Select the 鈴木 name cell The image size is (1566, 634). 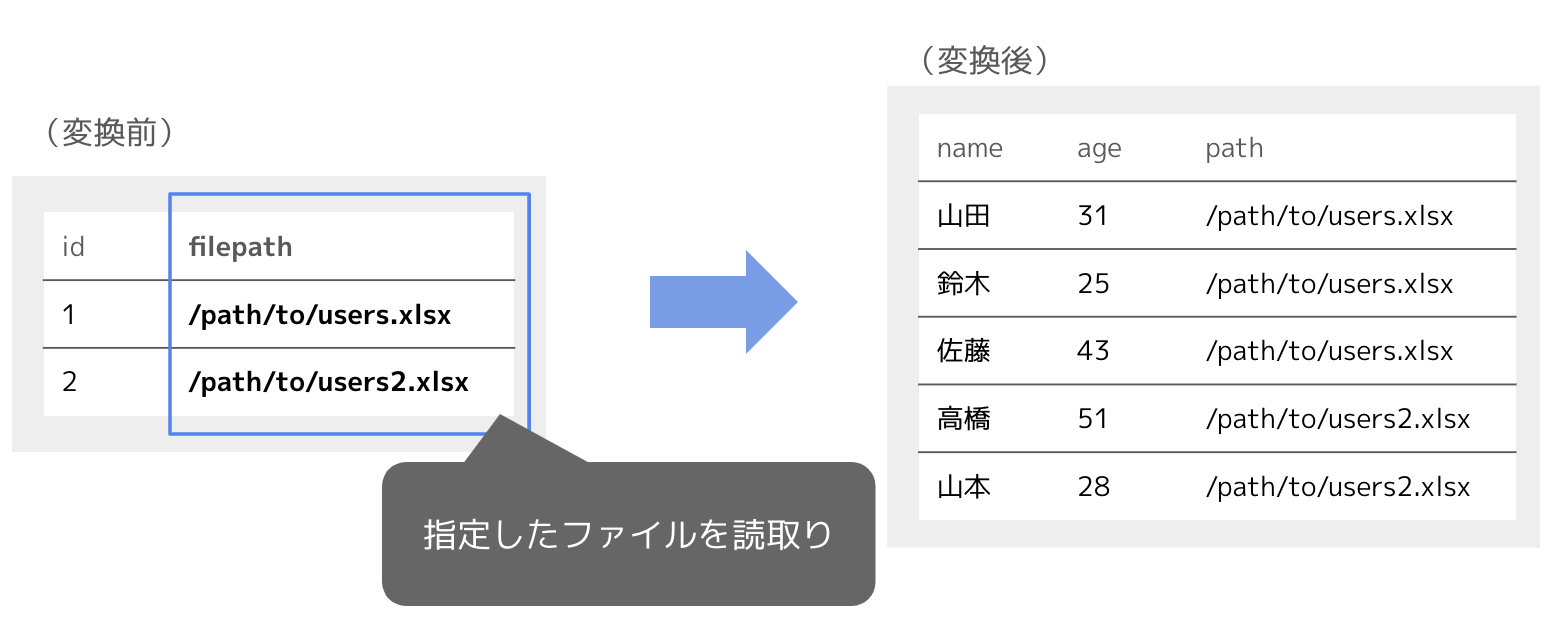pos(963,284)
